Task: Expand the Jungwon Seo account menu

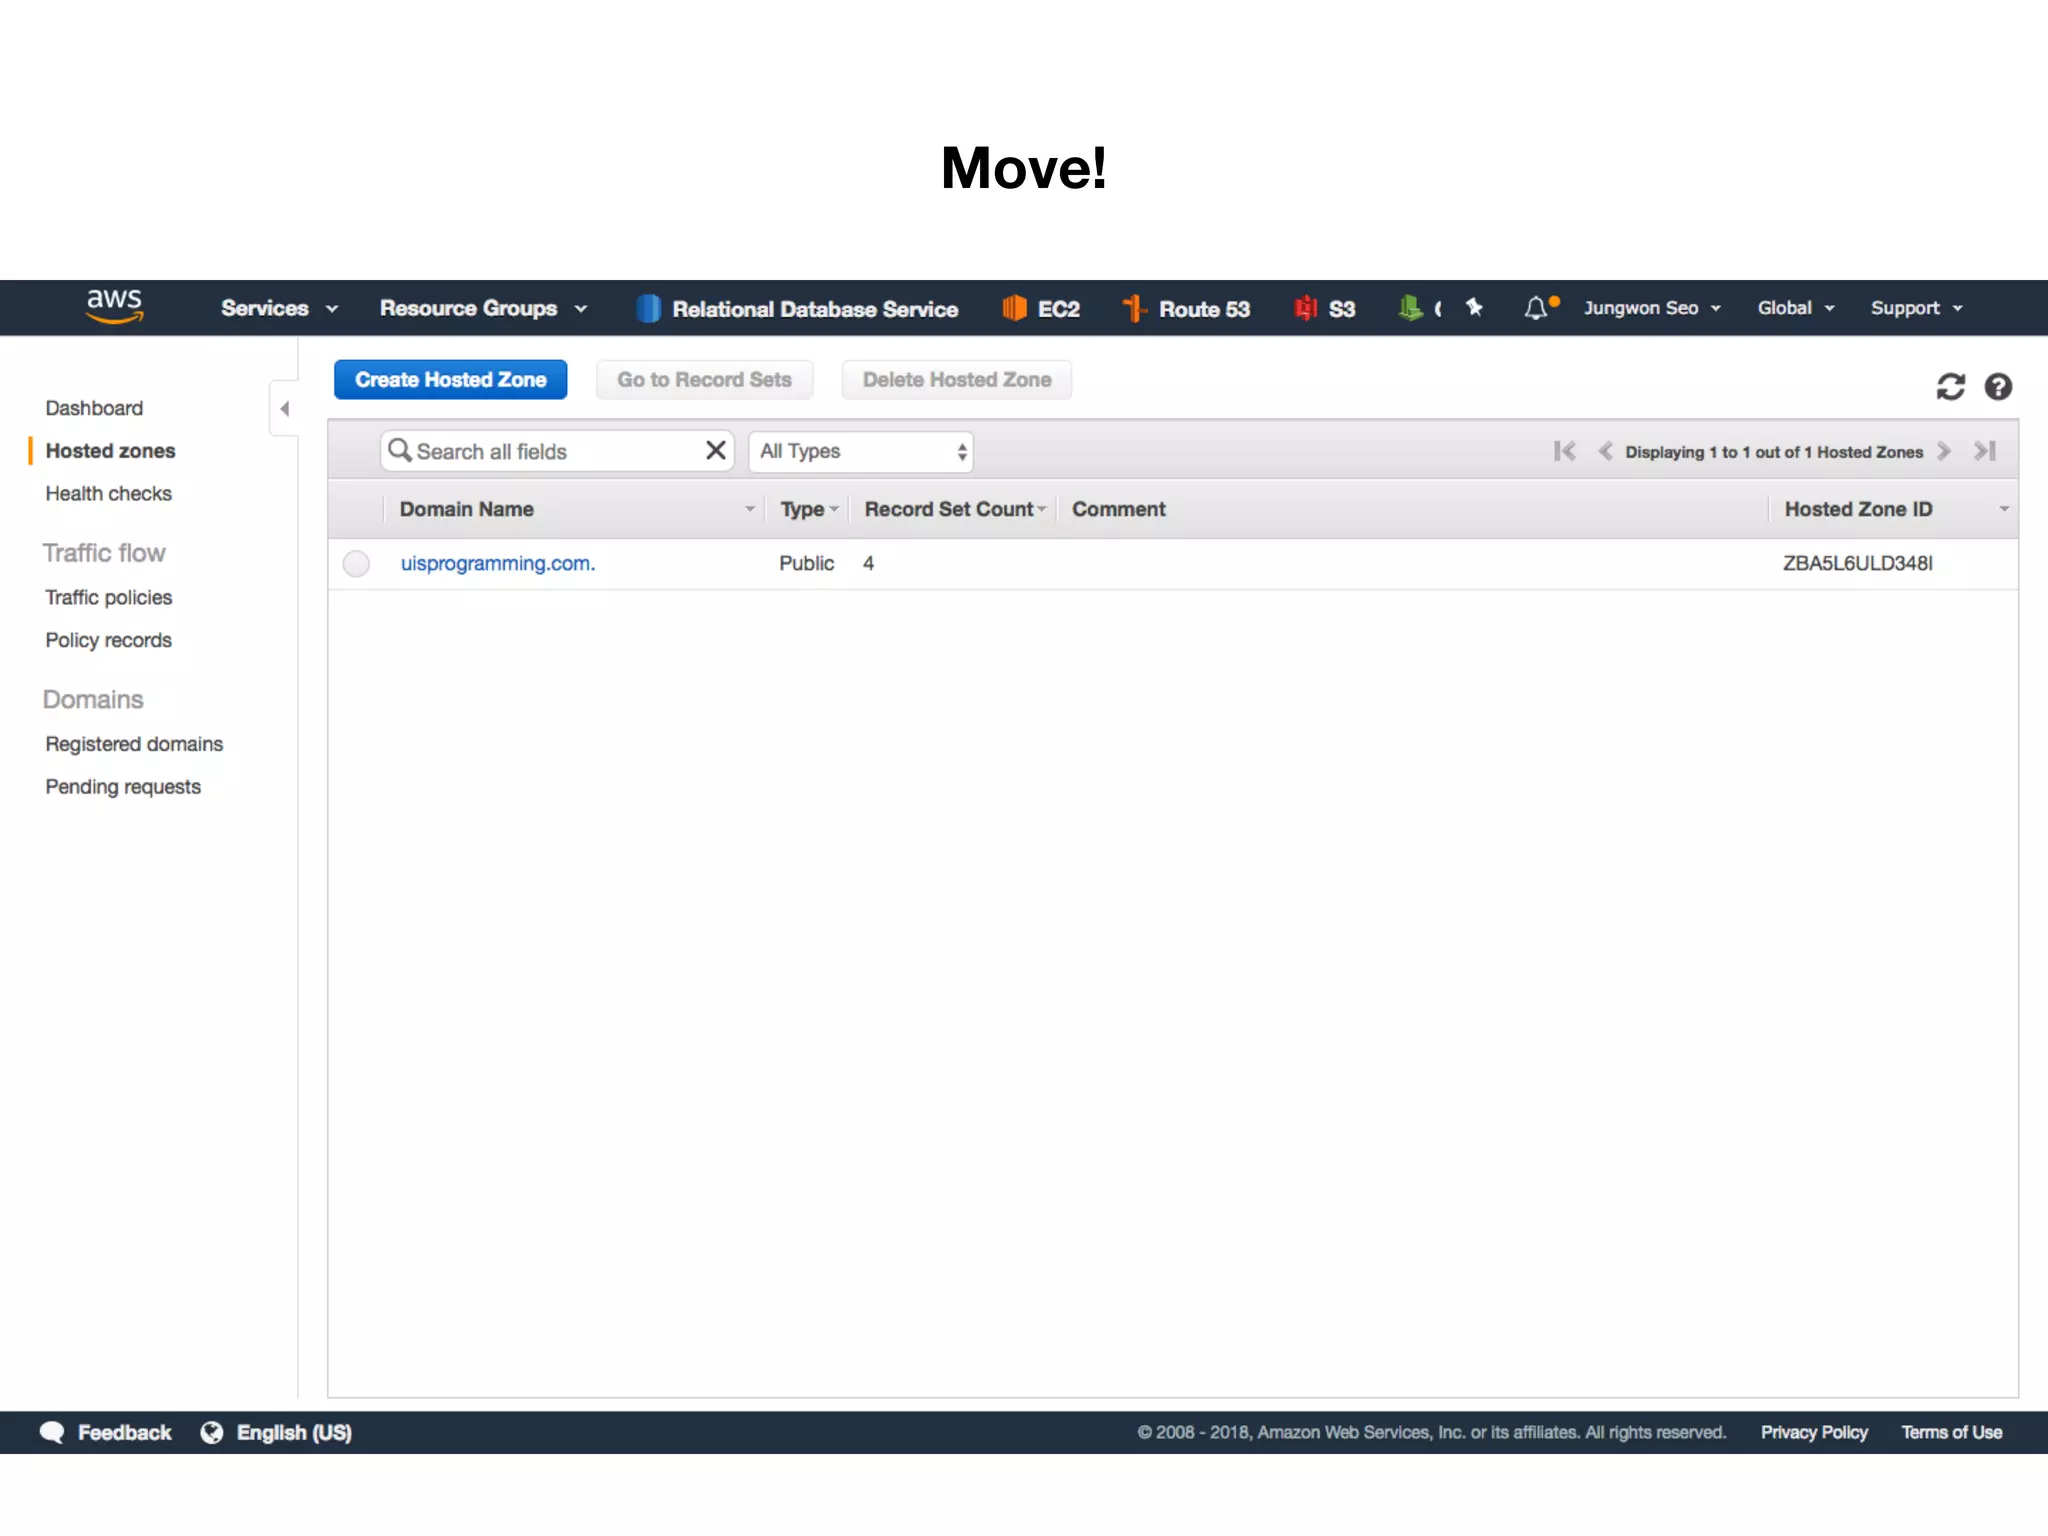Action: click(x=1651, y=308)
